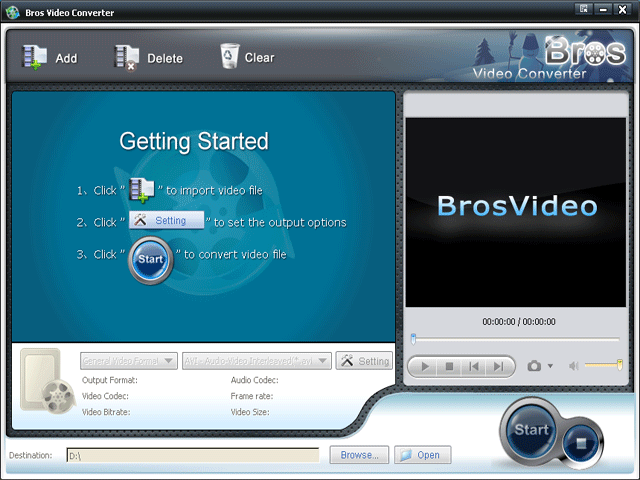Image resolution: width=640 pixels, height=480 pixels.
Task: Open the General Video Format dropdown
Action: coord(129,361)
